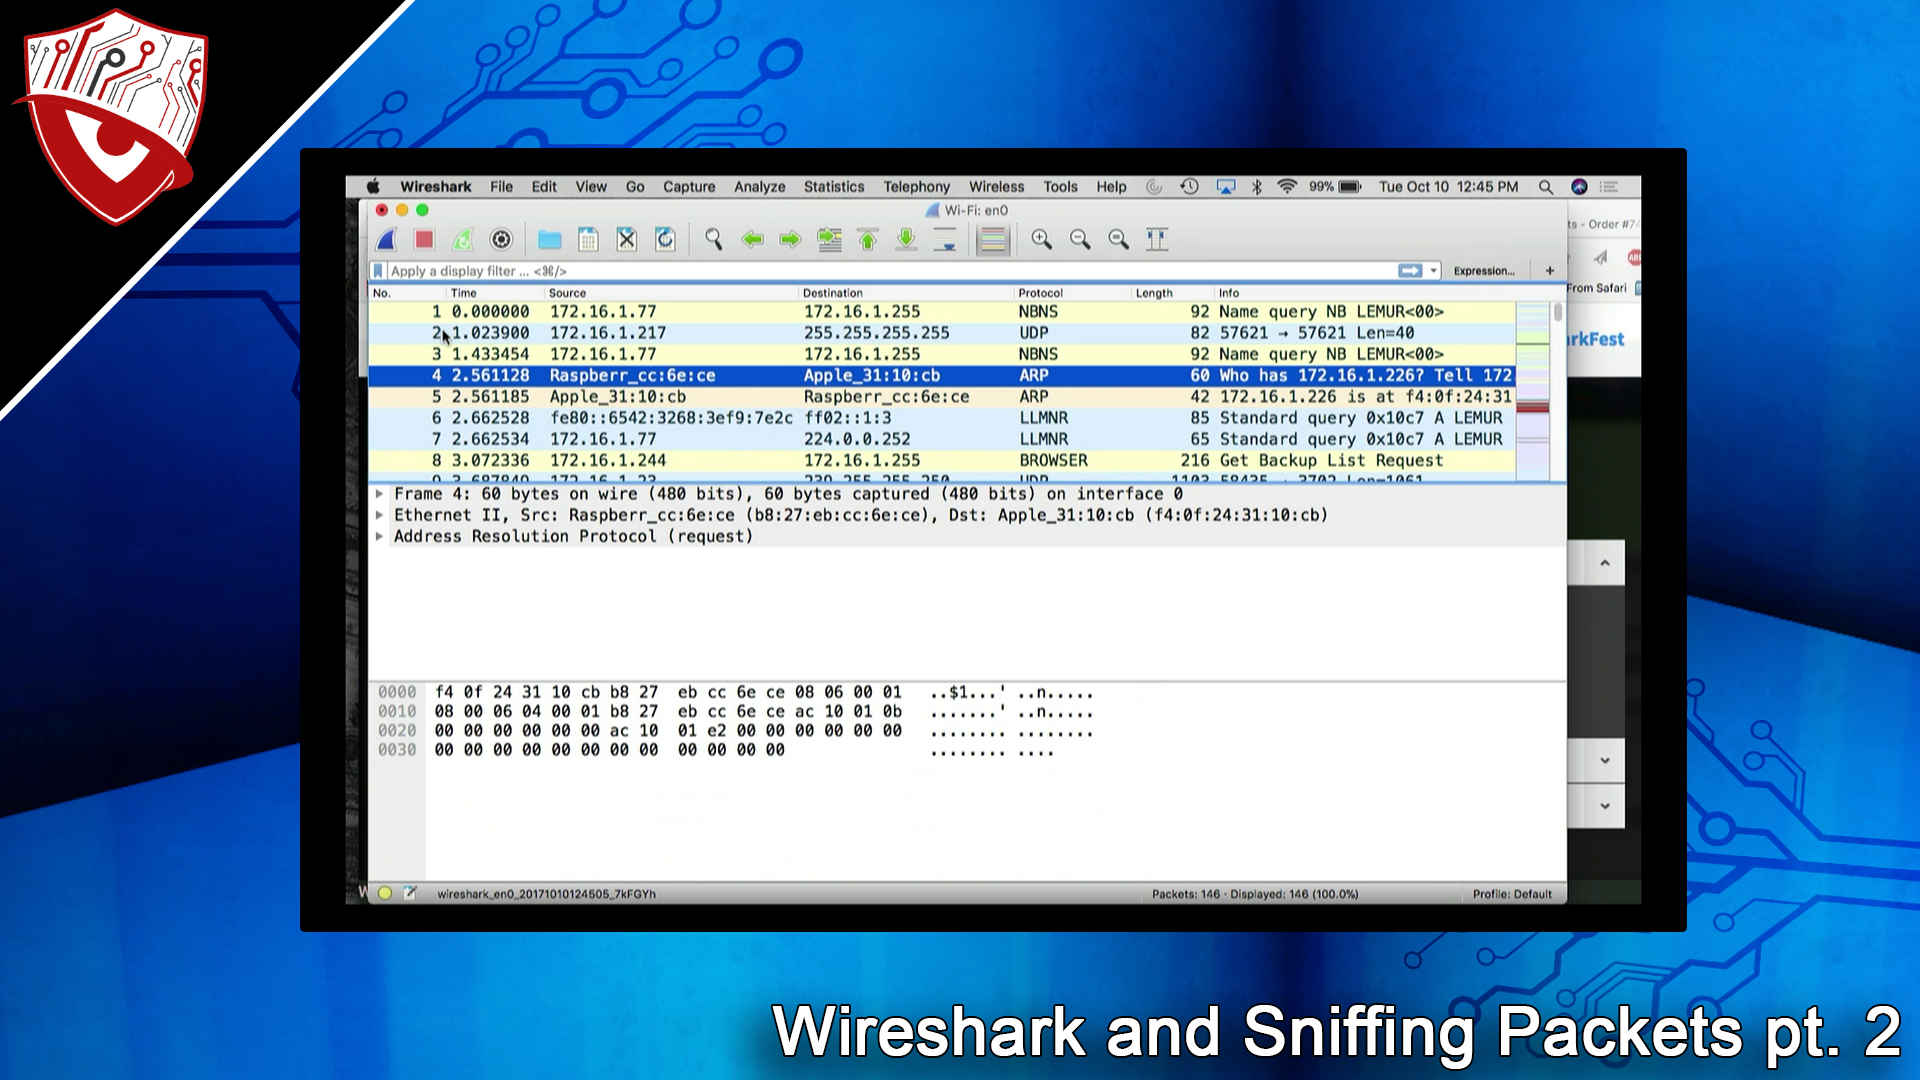Open the Expression… filter builder
Viewport: 1920px width, 1080px height.
[1484, 271]
